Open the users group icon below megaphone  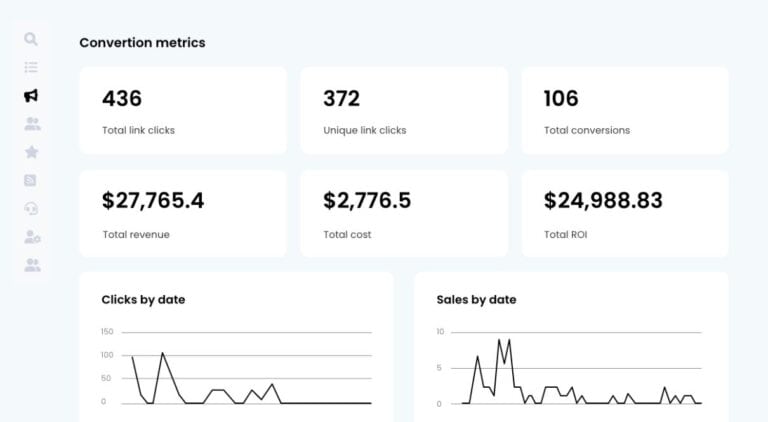32,124
